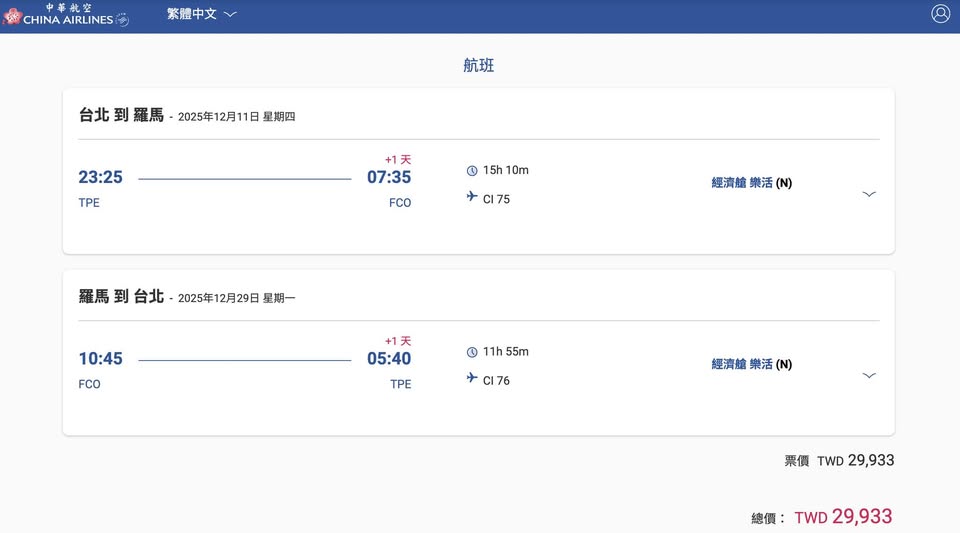Click the SkyTeam emblem in the header
960x533 pixels.
click(x=122, y=20)
